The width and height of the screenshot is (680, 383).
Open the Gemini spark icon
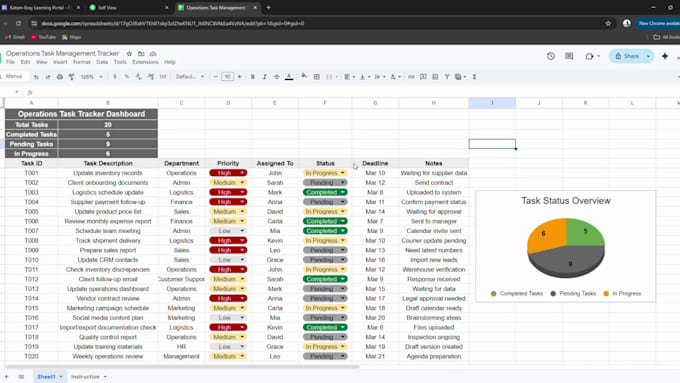(x=664, y=56)
